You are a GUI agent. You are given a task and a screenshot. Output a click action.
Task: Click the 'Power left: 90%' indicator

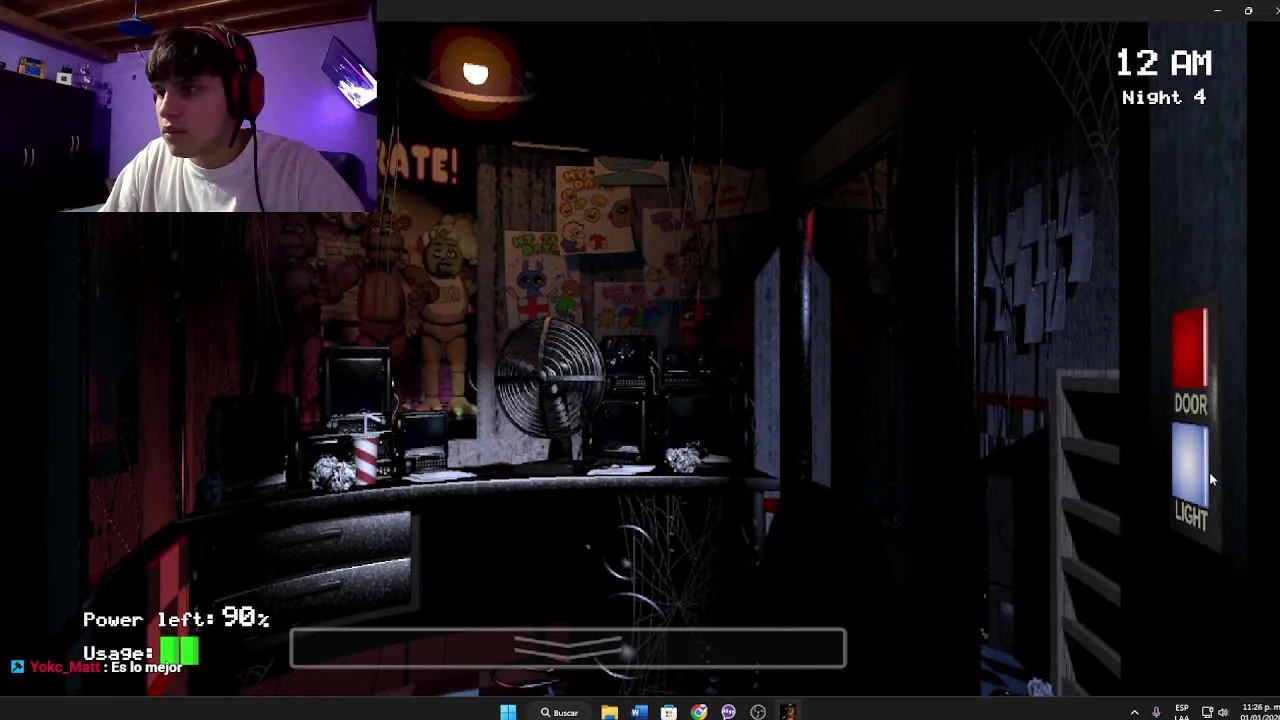click(176, 619)
